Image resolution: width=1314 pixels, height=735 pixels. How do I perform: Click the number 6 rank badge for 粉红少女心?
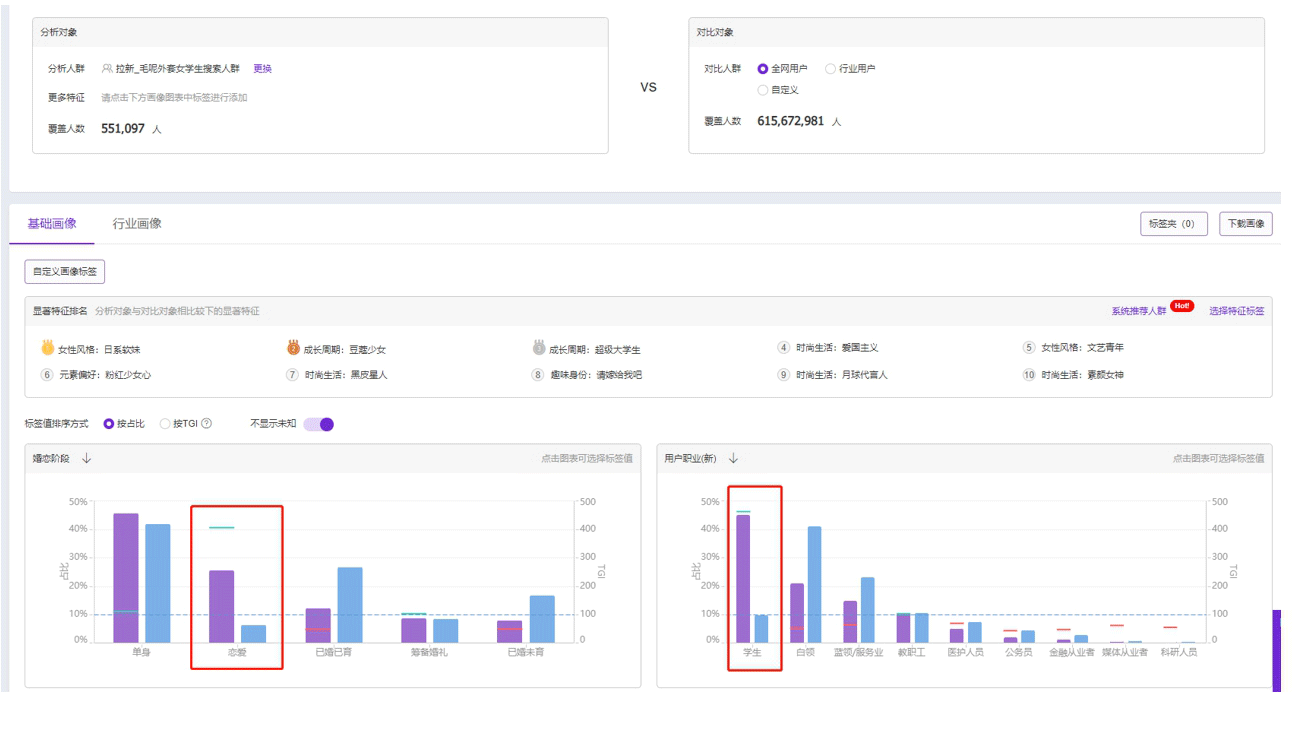47,375
